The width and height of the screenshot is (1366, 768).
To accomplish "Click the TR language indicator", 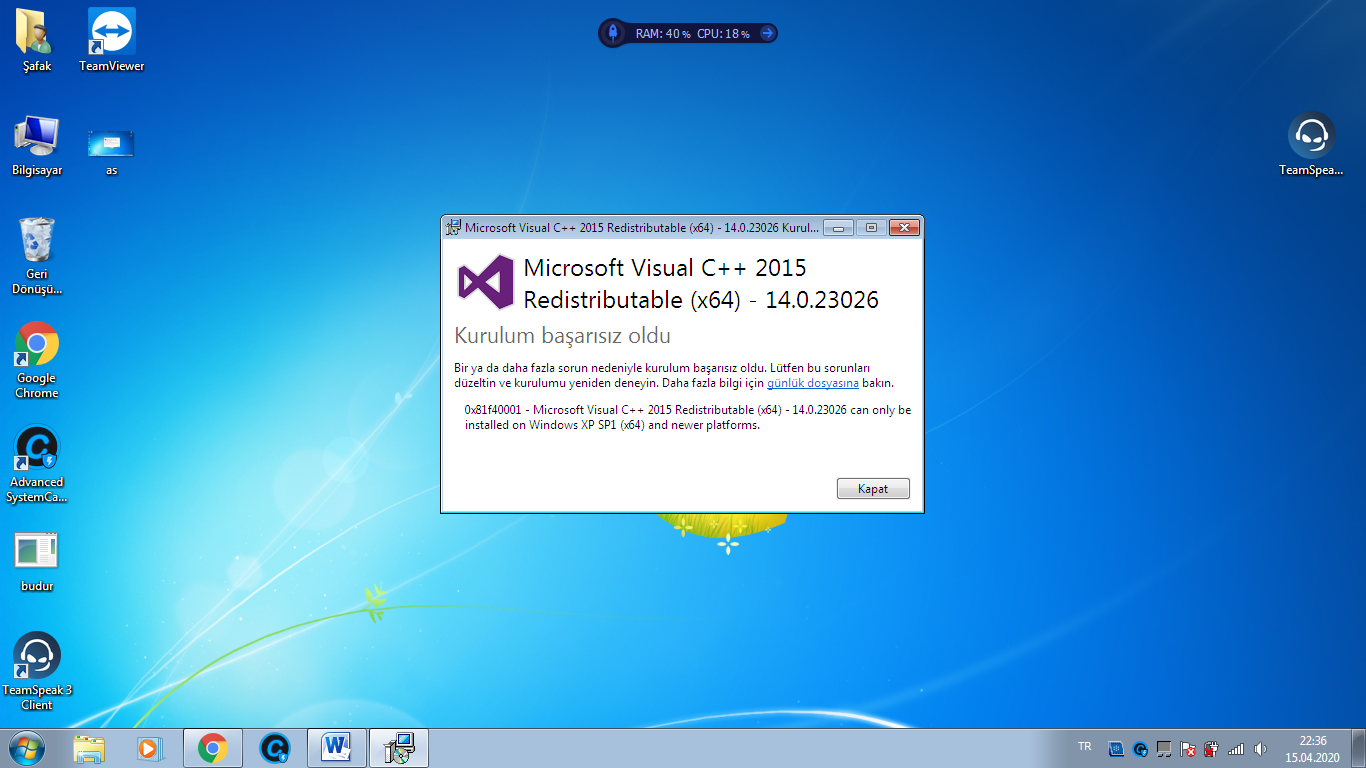I will 1085,747.
